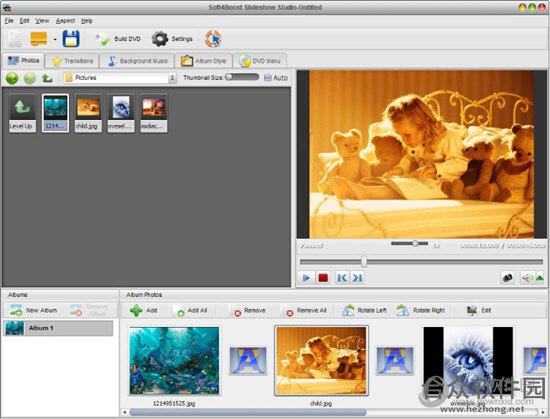The image size is (550, 419).
Task: Click the scroll-left arrow of Album Photos
Action: (x=125, y=412)
